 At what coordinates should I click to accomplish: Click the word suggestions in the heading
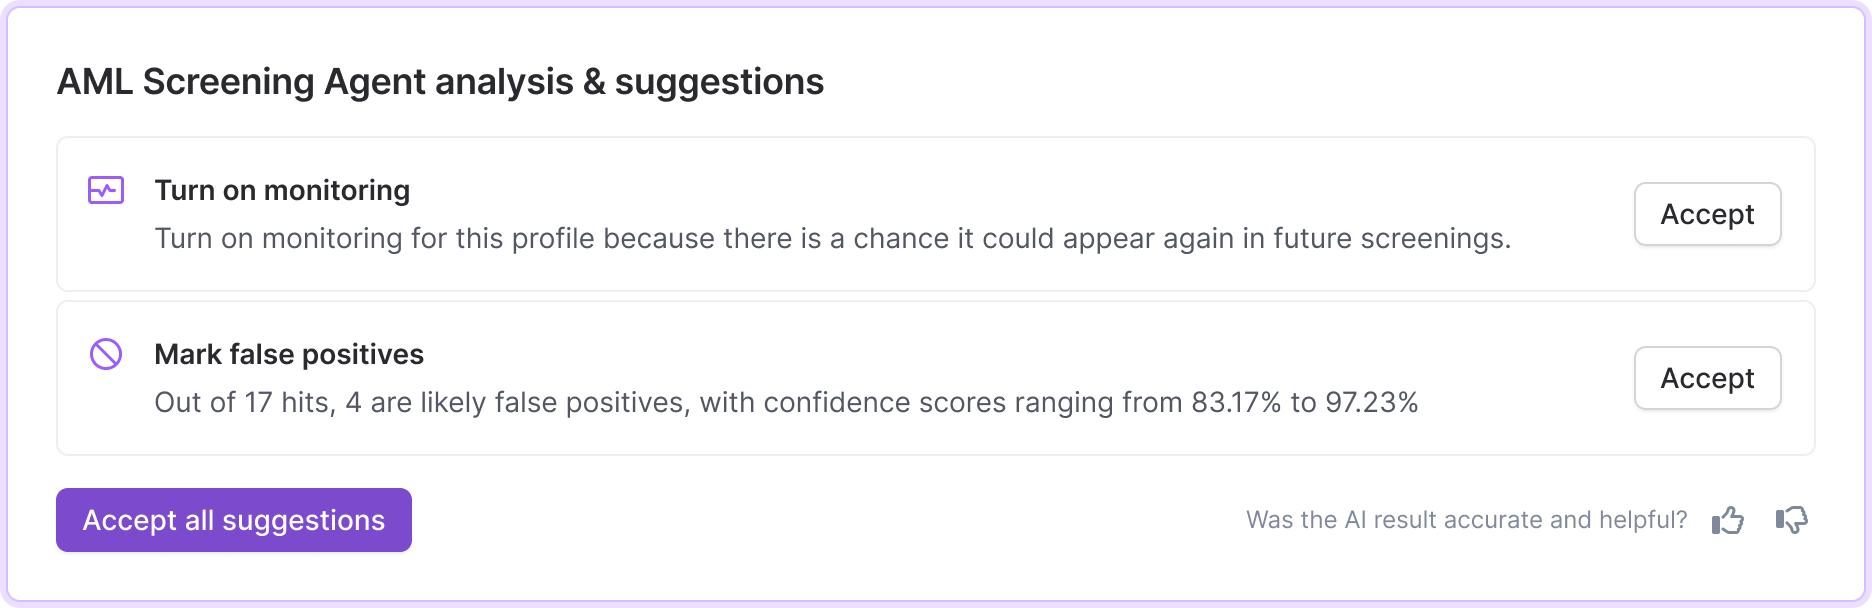tap(719, 82)
